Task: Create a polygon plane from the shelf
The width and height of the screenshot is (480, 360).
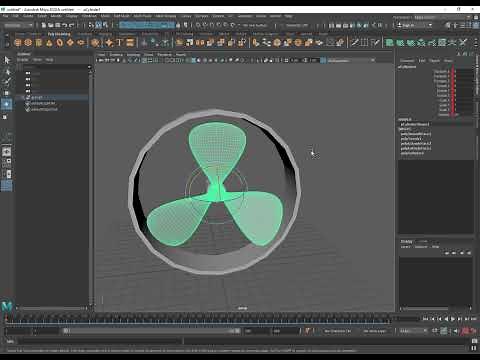Action: [70, 42]
